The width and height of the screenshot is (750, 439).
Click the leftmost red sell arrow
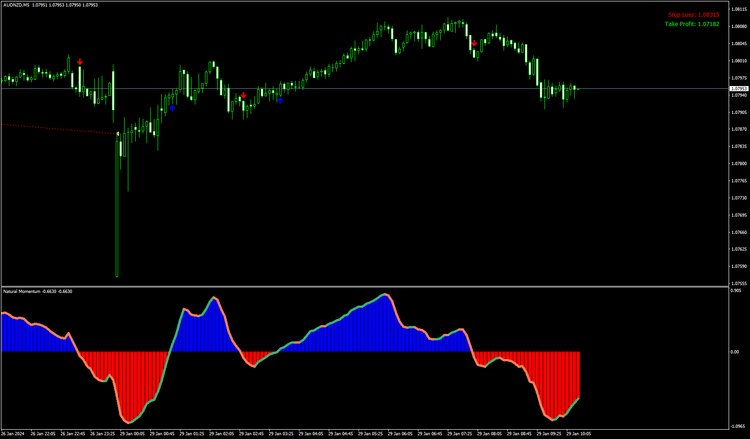80,61
